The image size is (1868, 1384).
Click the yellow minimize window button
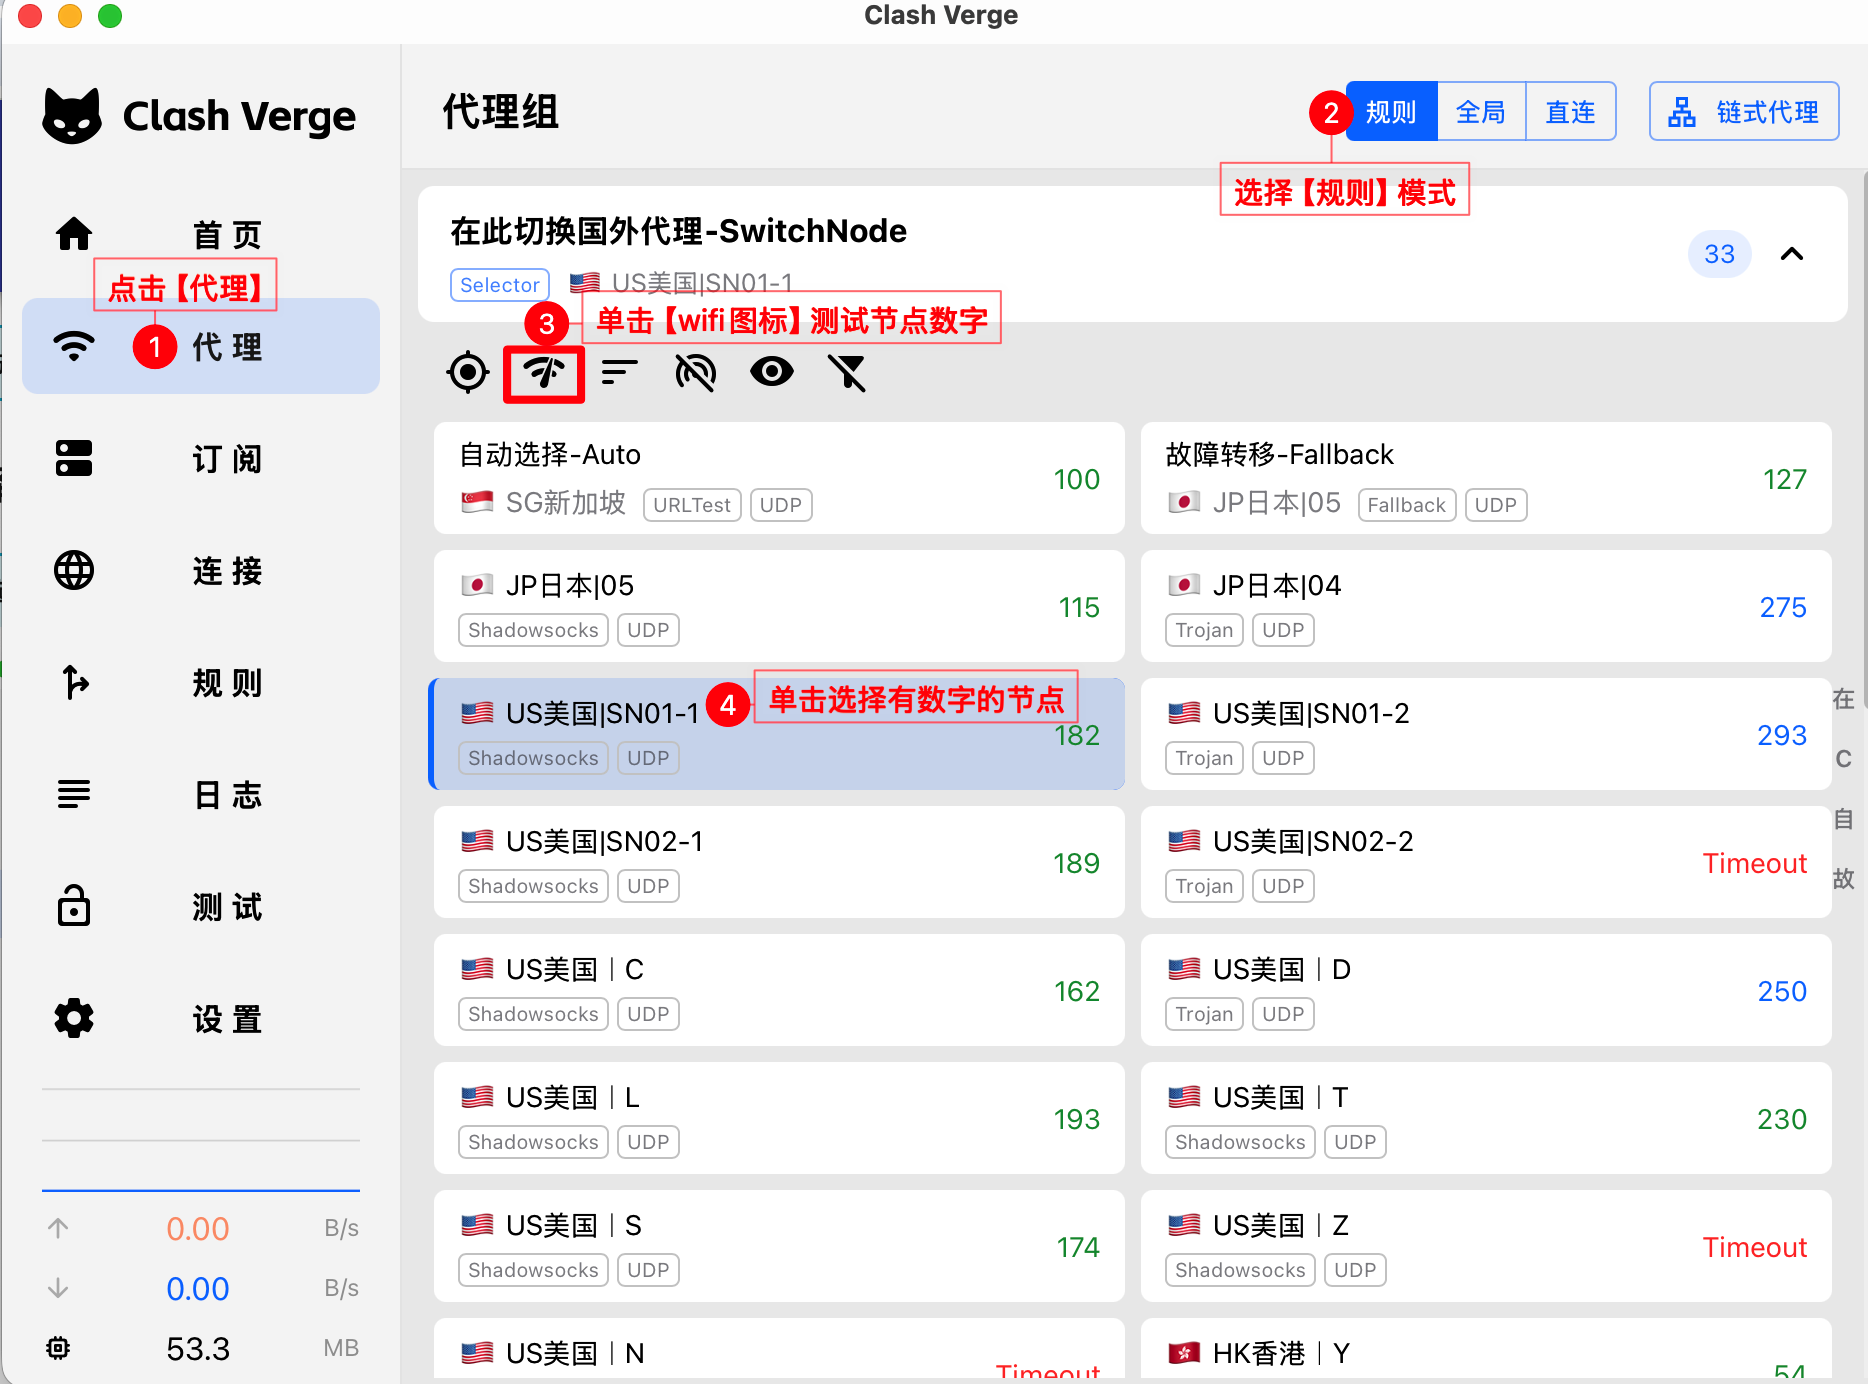tap(70, 15)
